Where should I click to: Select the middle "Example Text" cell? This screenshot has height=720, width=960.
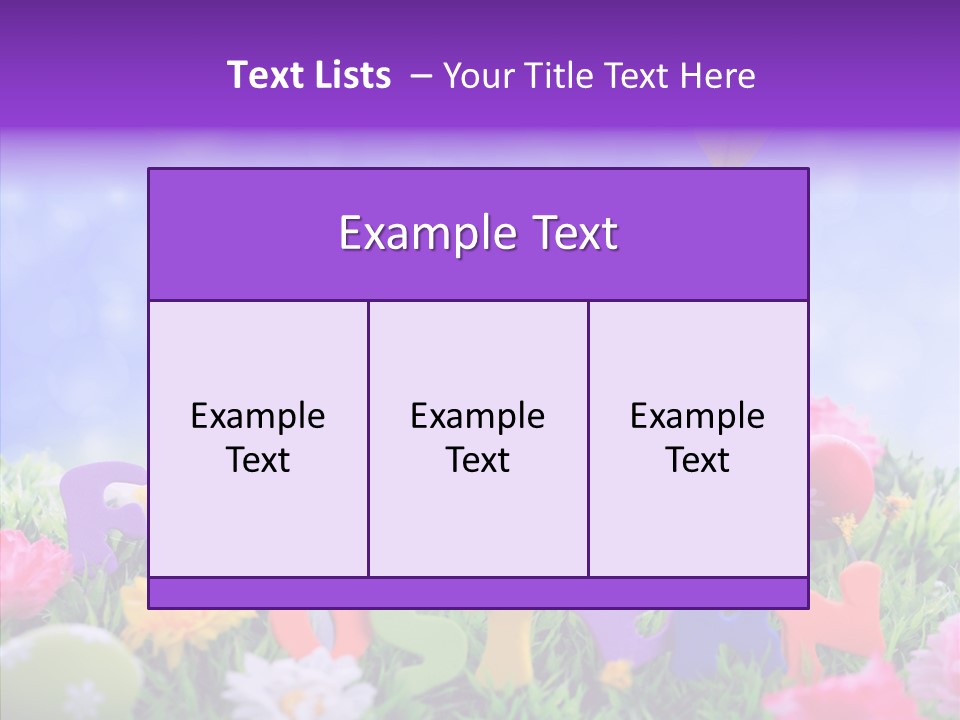[x=478, y=438]
